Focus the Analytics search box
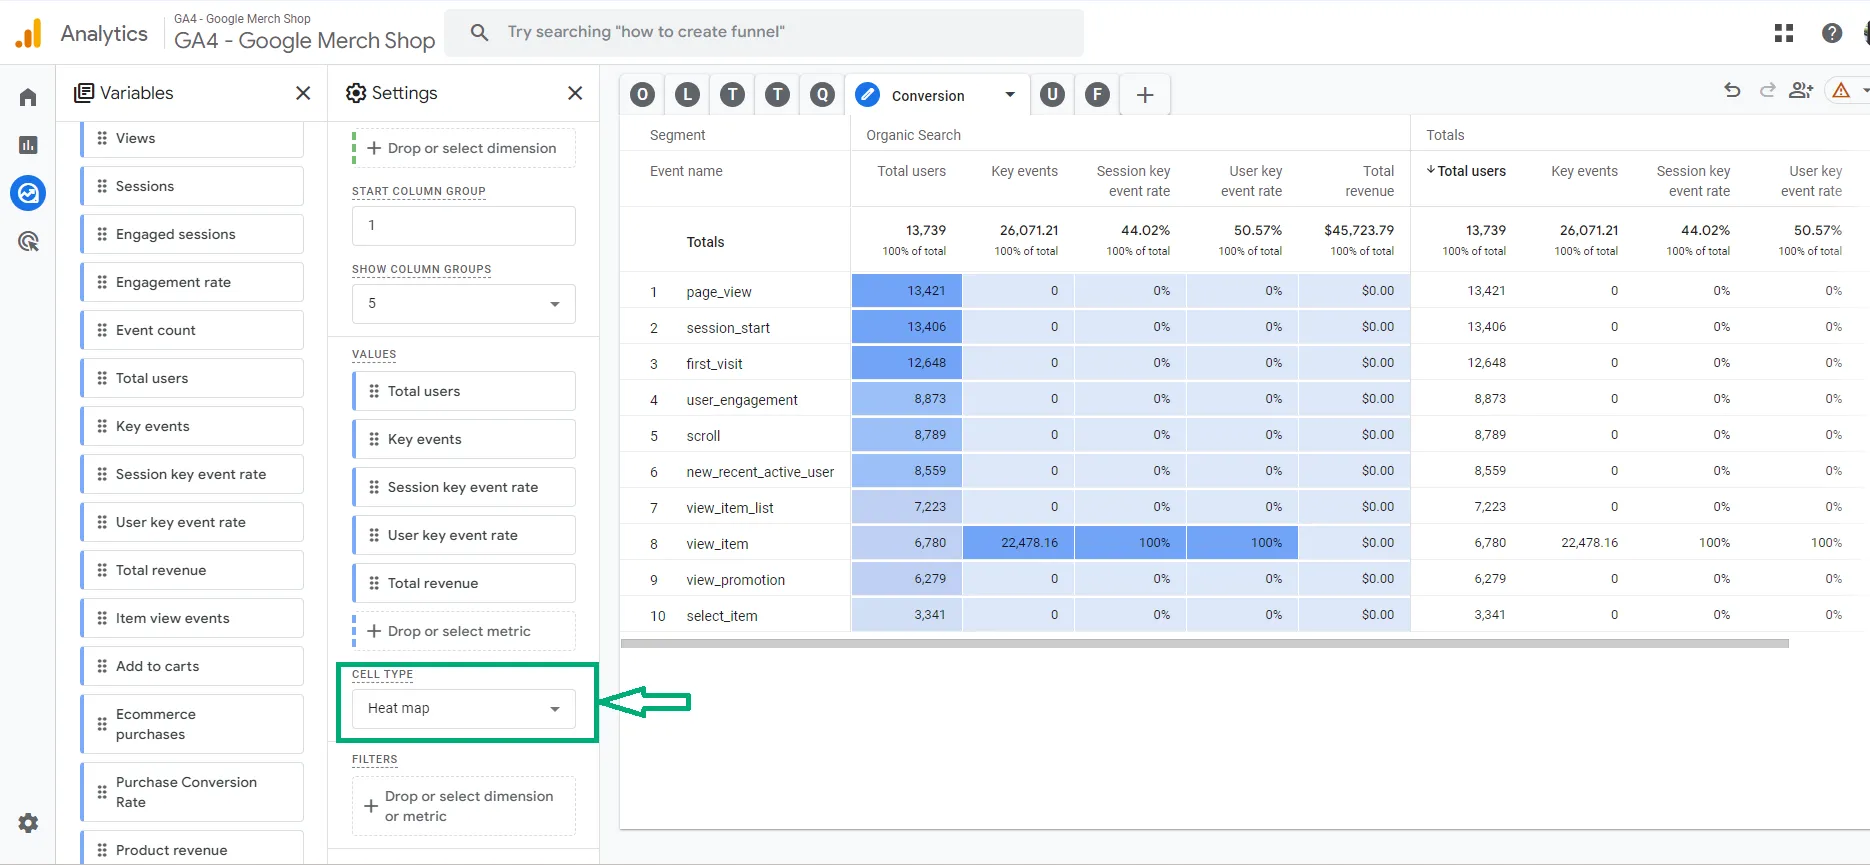 pos(764,32)
